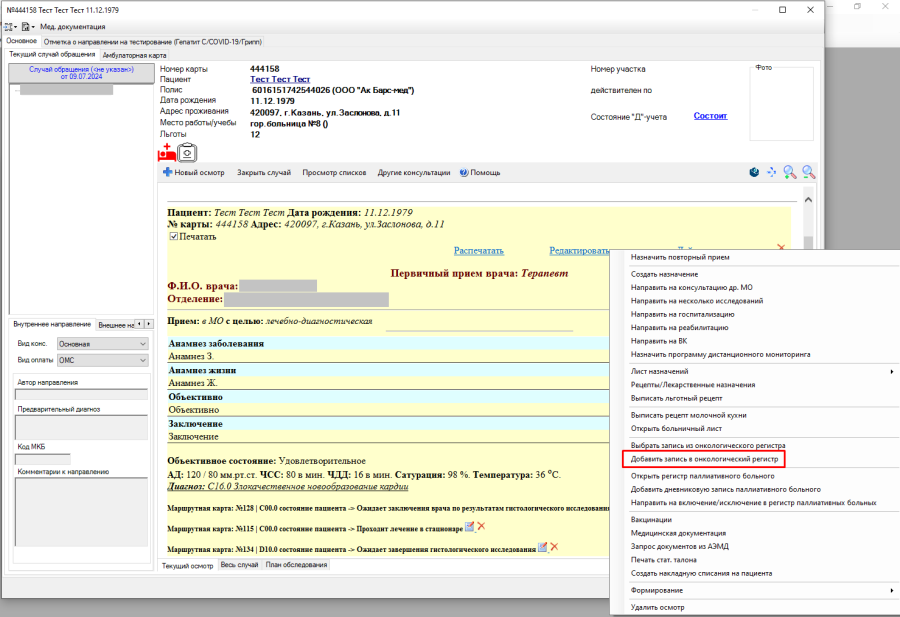
Task: Delete route card №115 with red cross
Action: (482, 526)
